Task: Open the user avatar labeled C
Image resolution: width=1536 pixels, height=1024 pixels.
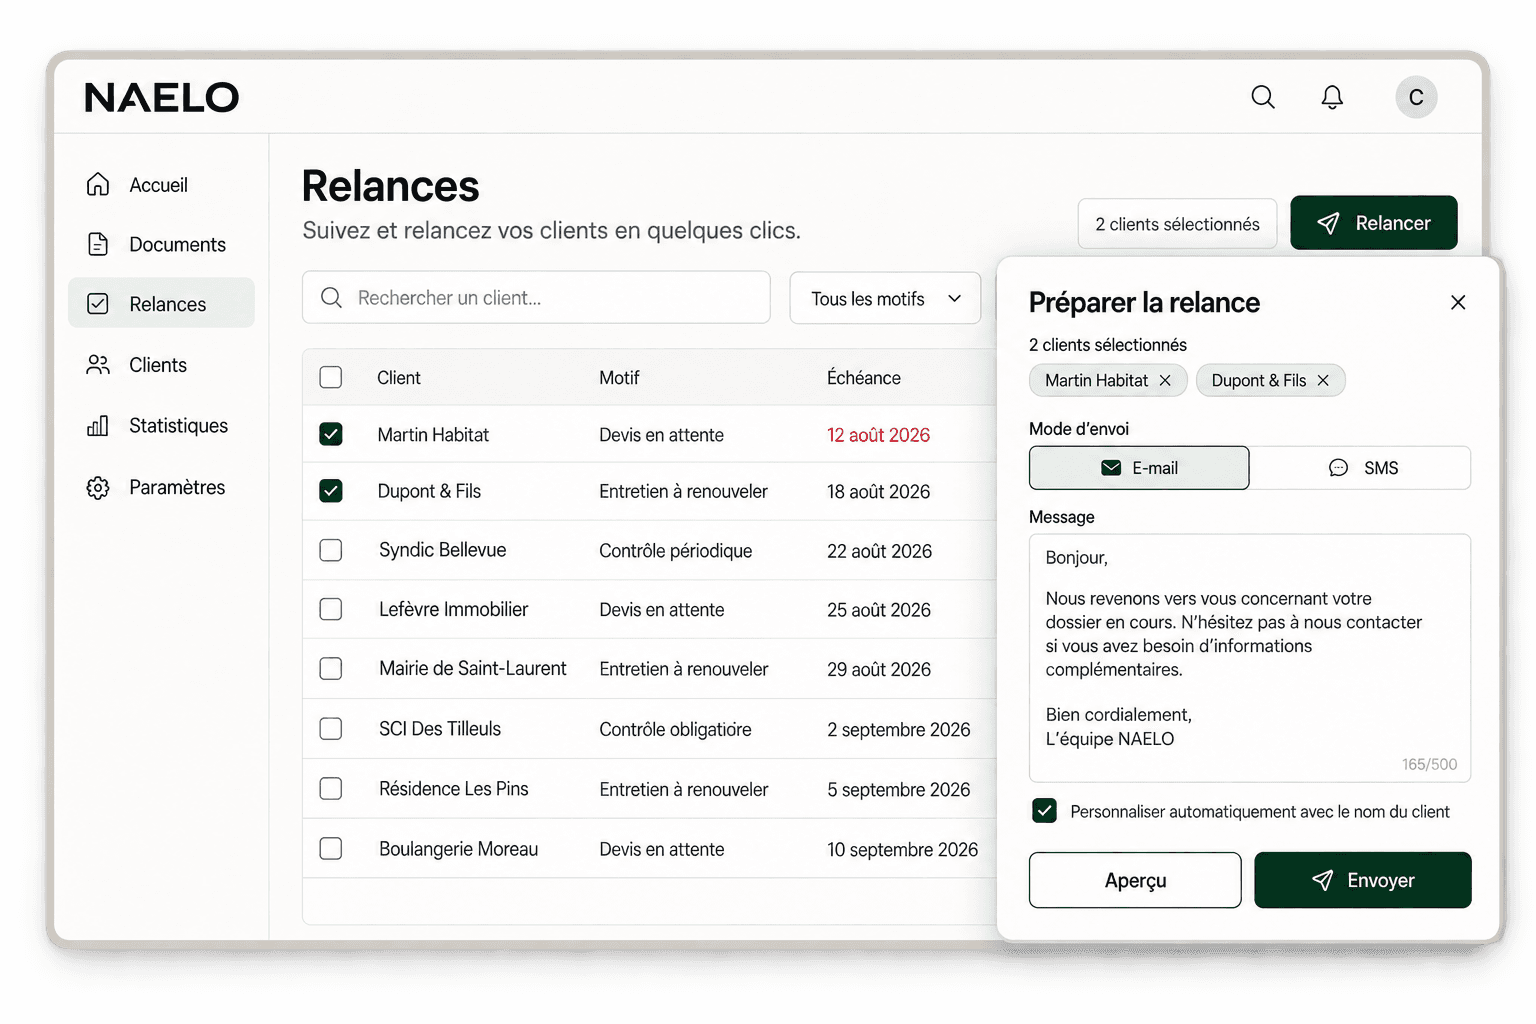Action: pos(1416,97)
